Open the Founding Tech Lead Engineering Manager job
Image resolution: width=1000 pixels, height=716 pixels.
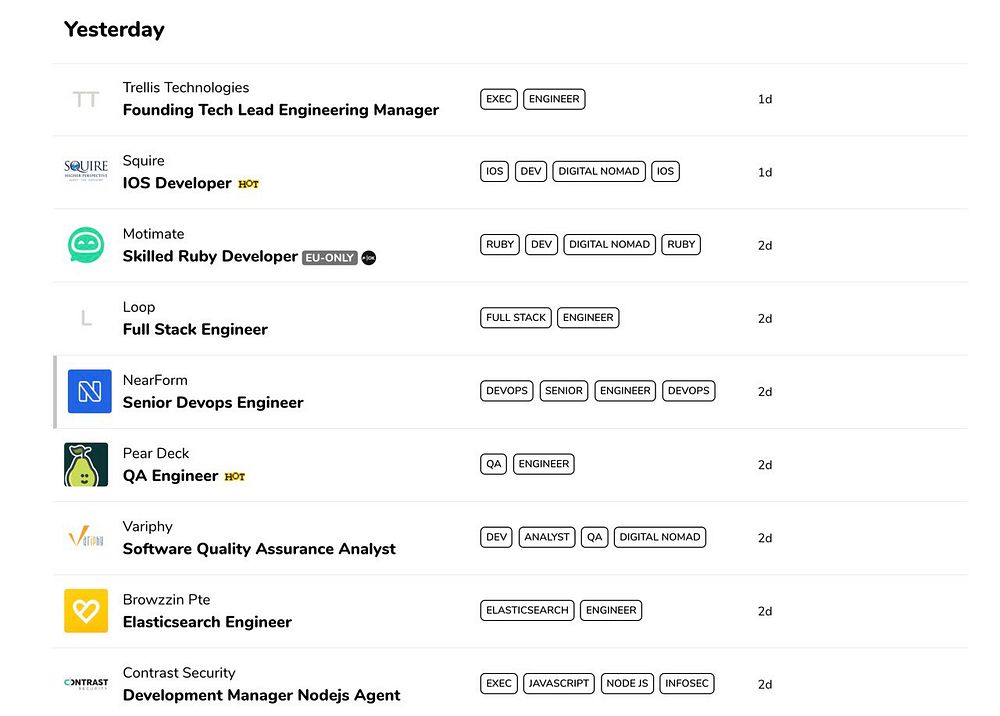tap(280, 110)
